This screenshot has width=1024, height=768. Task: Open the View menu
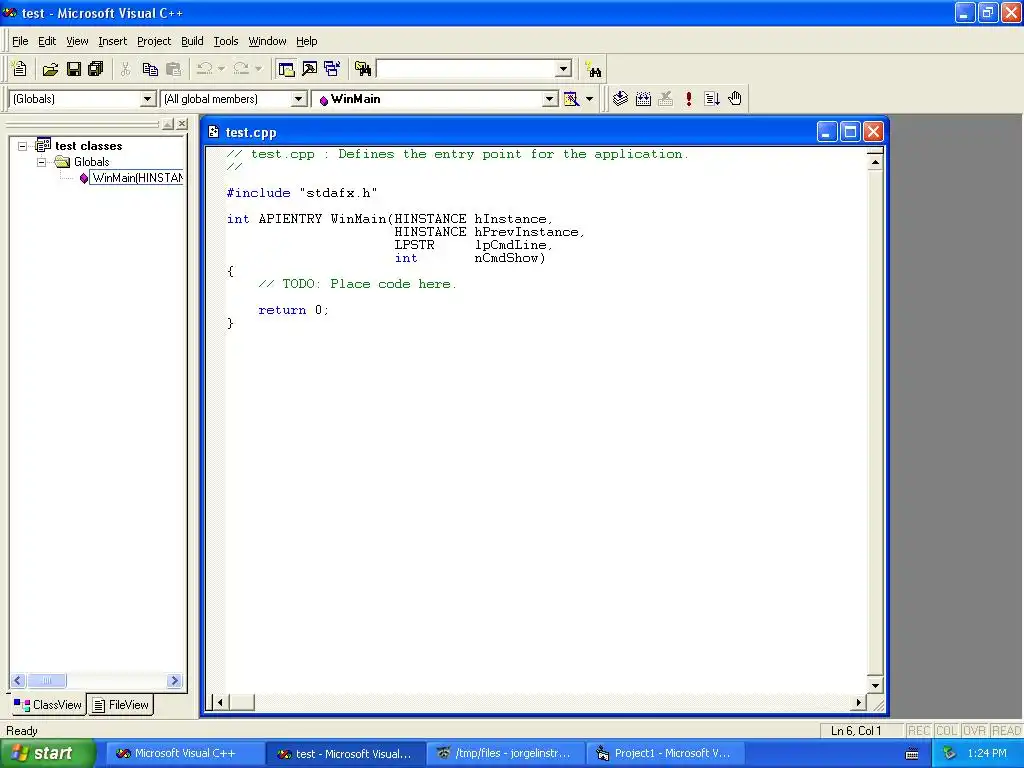[x=77, y=41]
